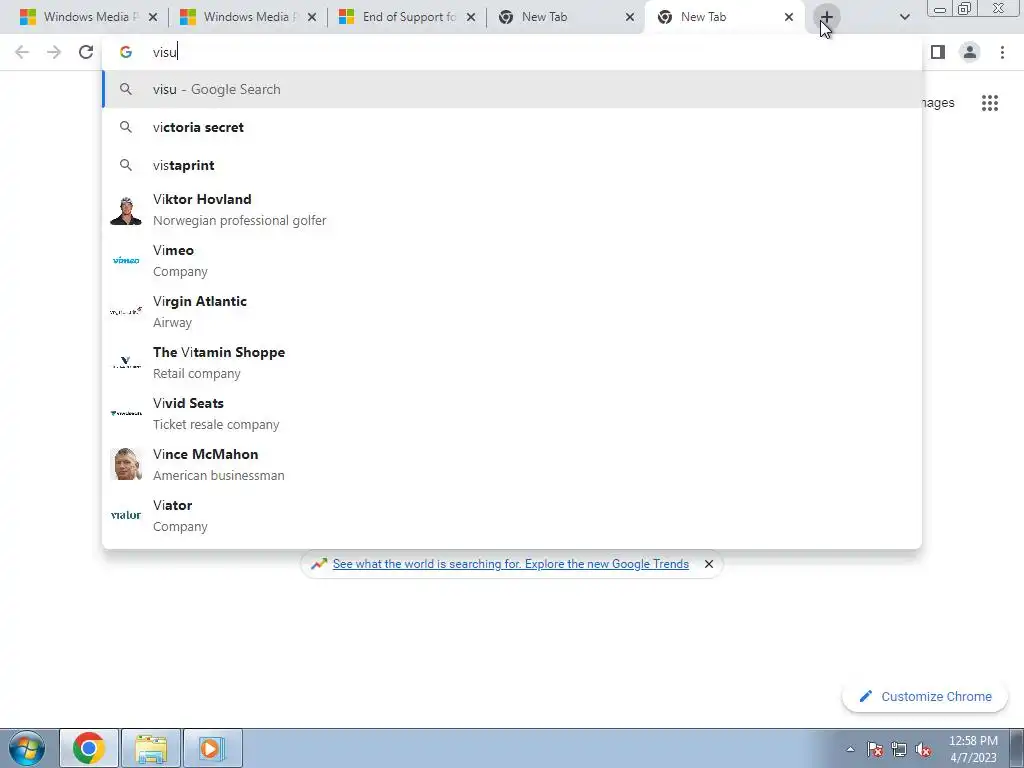Choose the Vimeo company suggestion

(x=511, y=261)
